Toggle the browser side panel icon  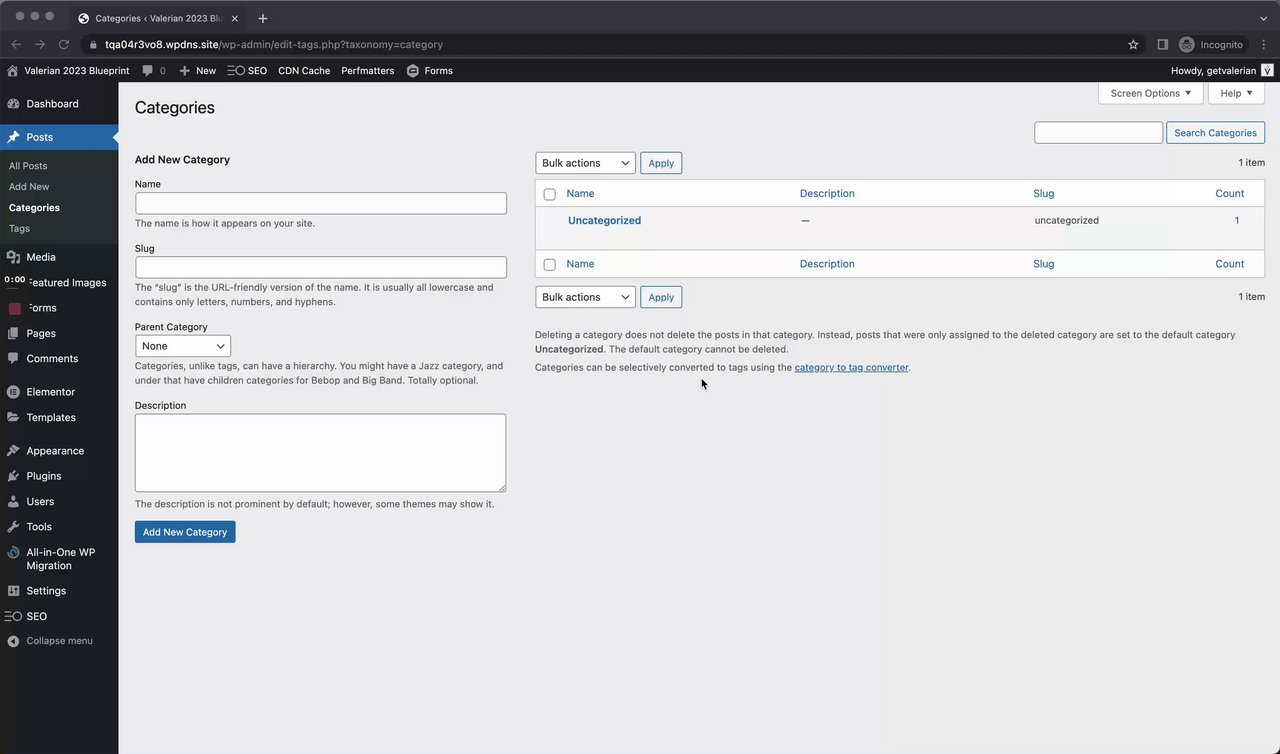[1162, 44]
